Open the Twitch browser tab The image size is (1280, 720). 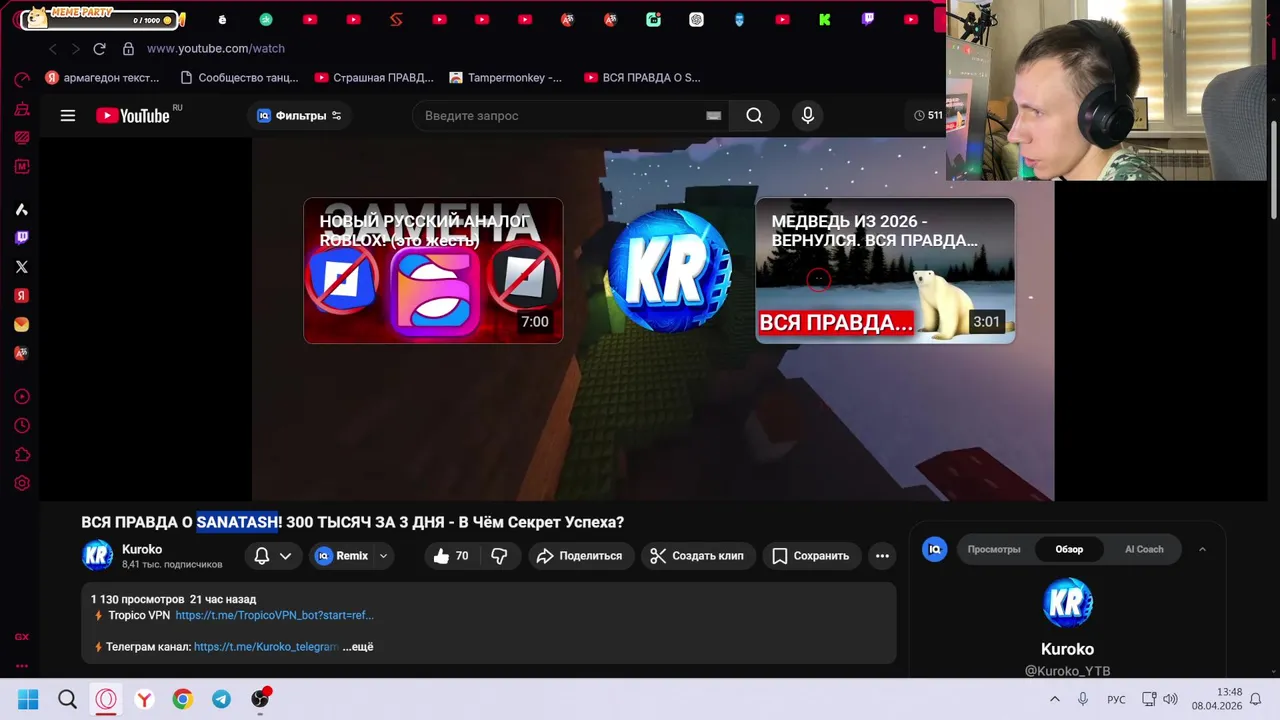tap(867, 19)
